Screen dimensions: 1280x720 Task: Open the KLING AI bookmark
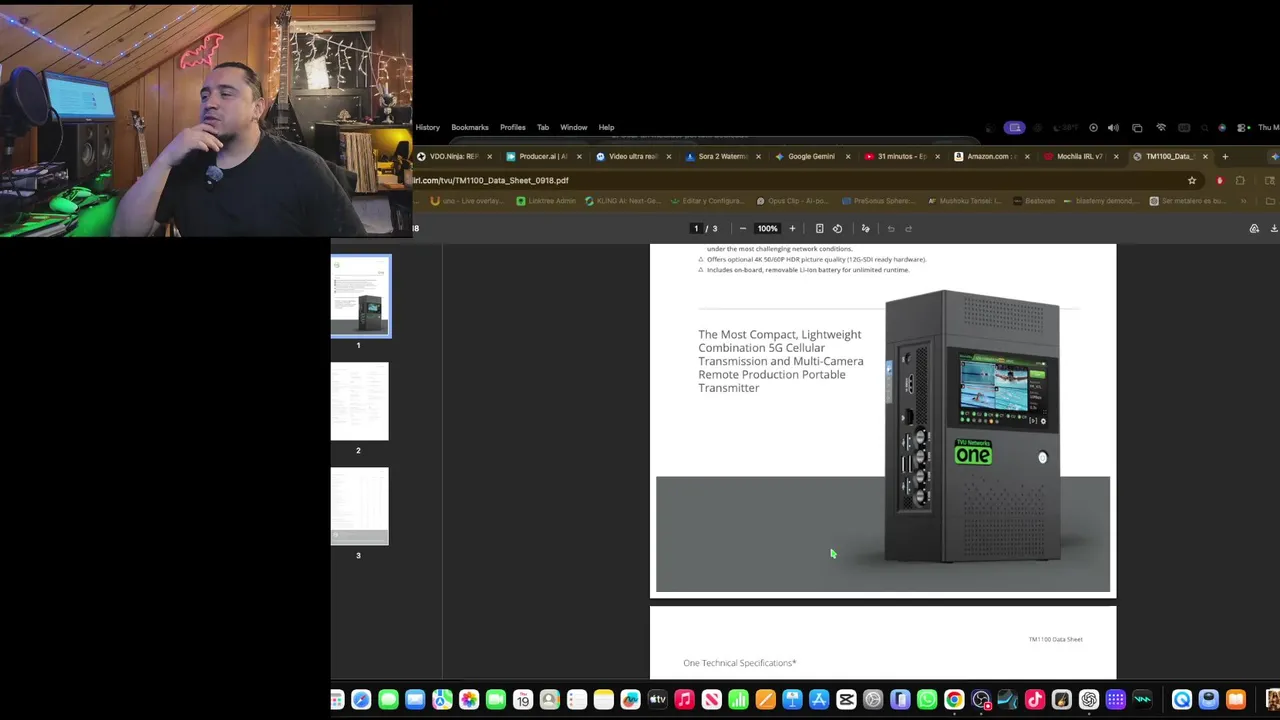622,201
